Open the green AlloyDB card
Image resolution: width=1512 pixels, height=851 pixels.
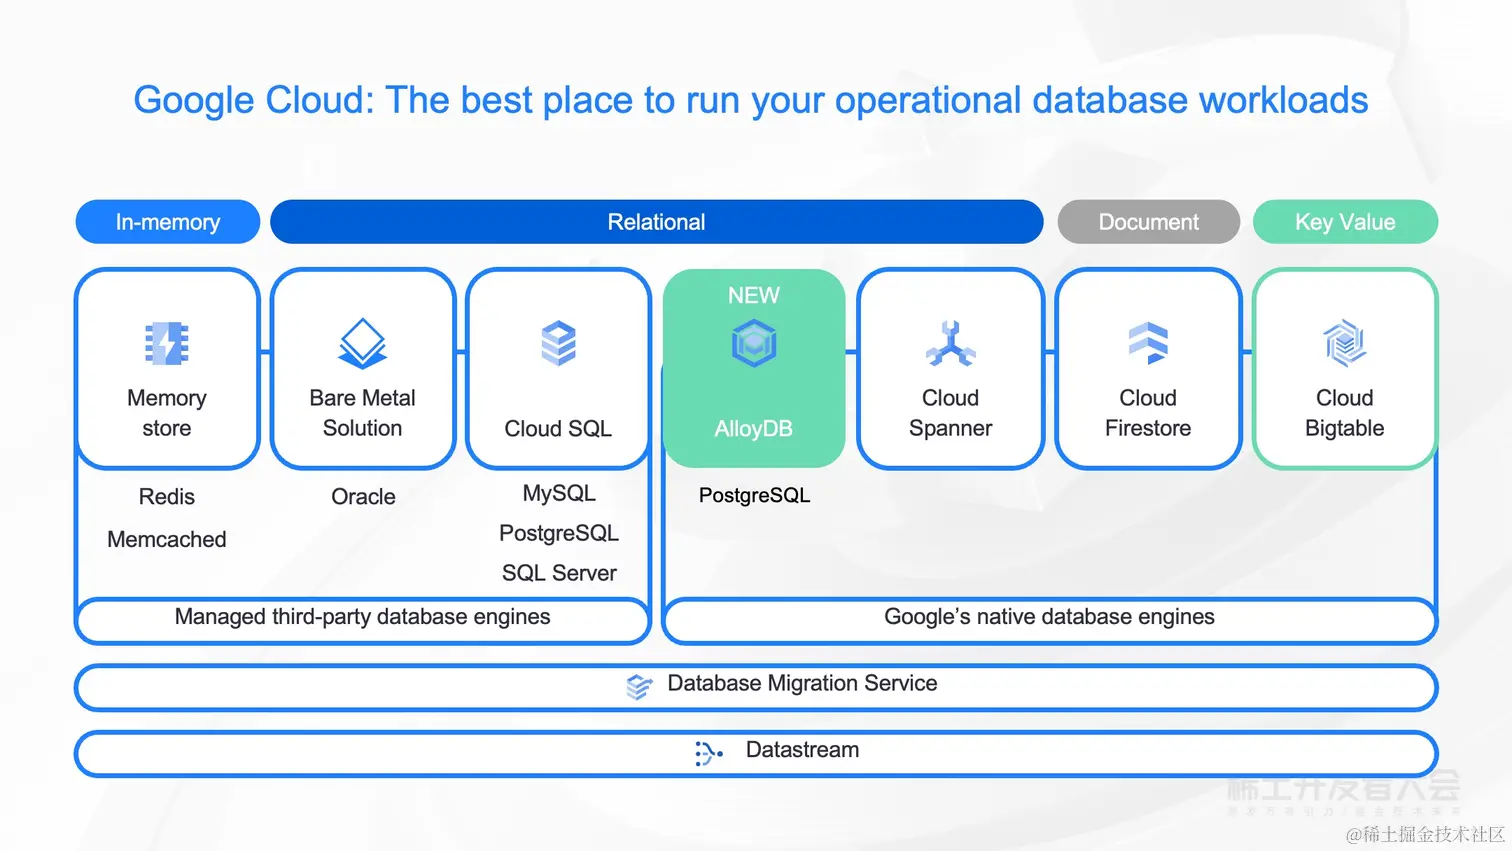coord(754,368)
